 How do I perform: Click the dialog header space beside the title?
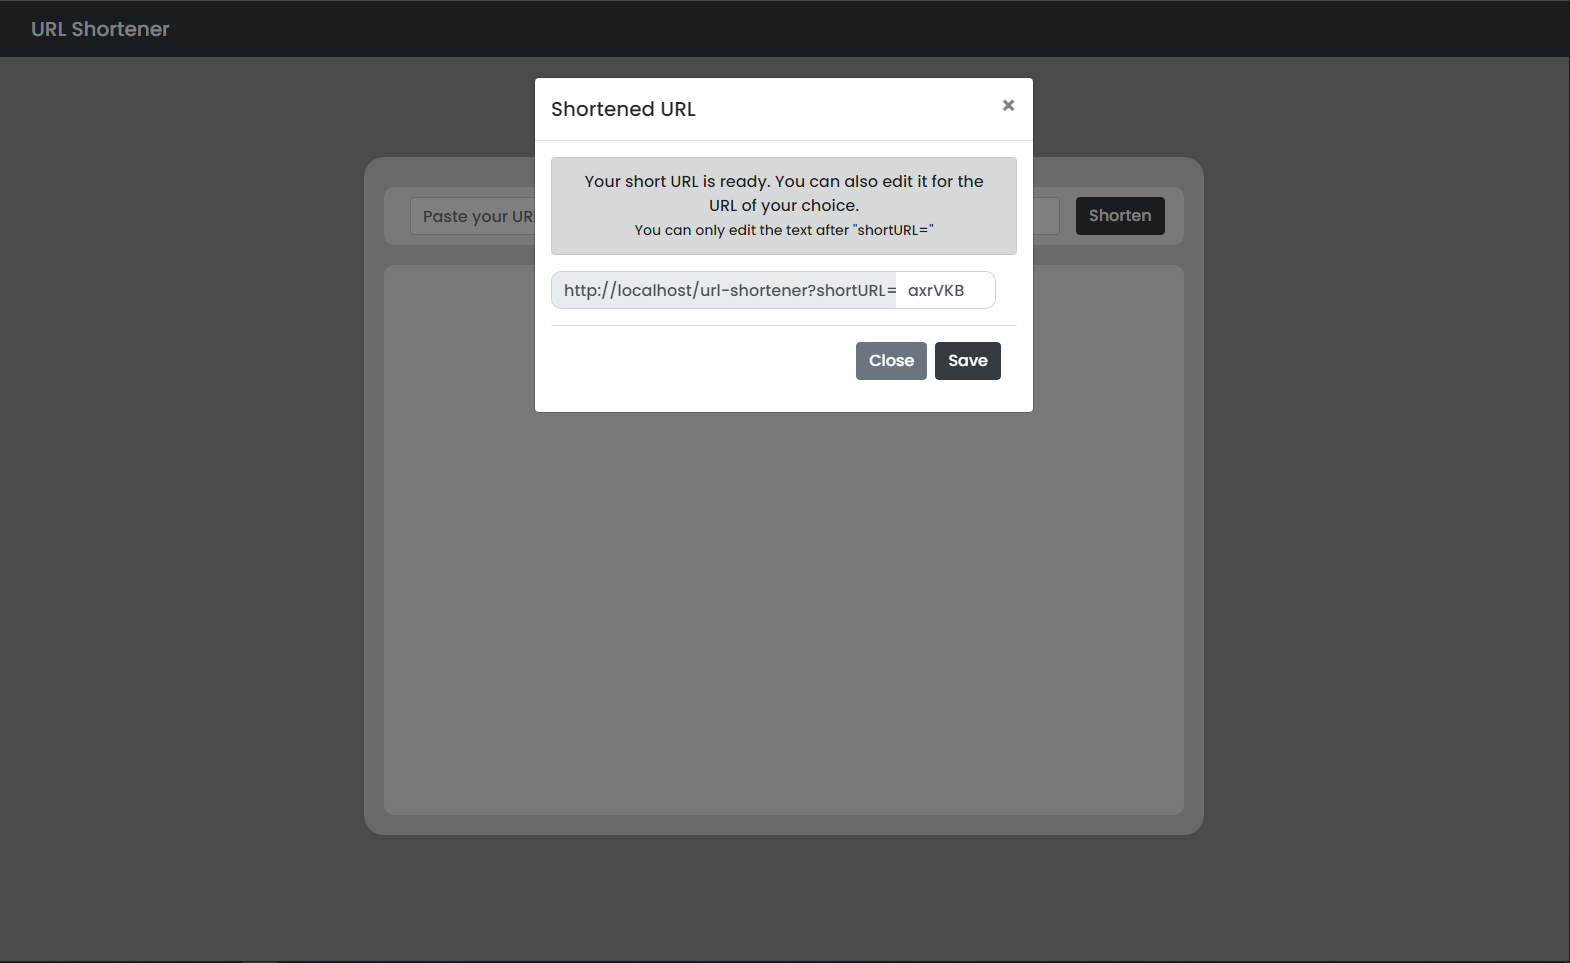(x=850, y=109)
